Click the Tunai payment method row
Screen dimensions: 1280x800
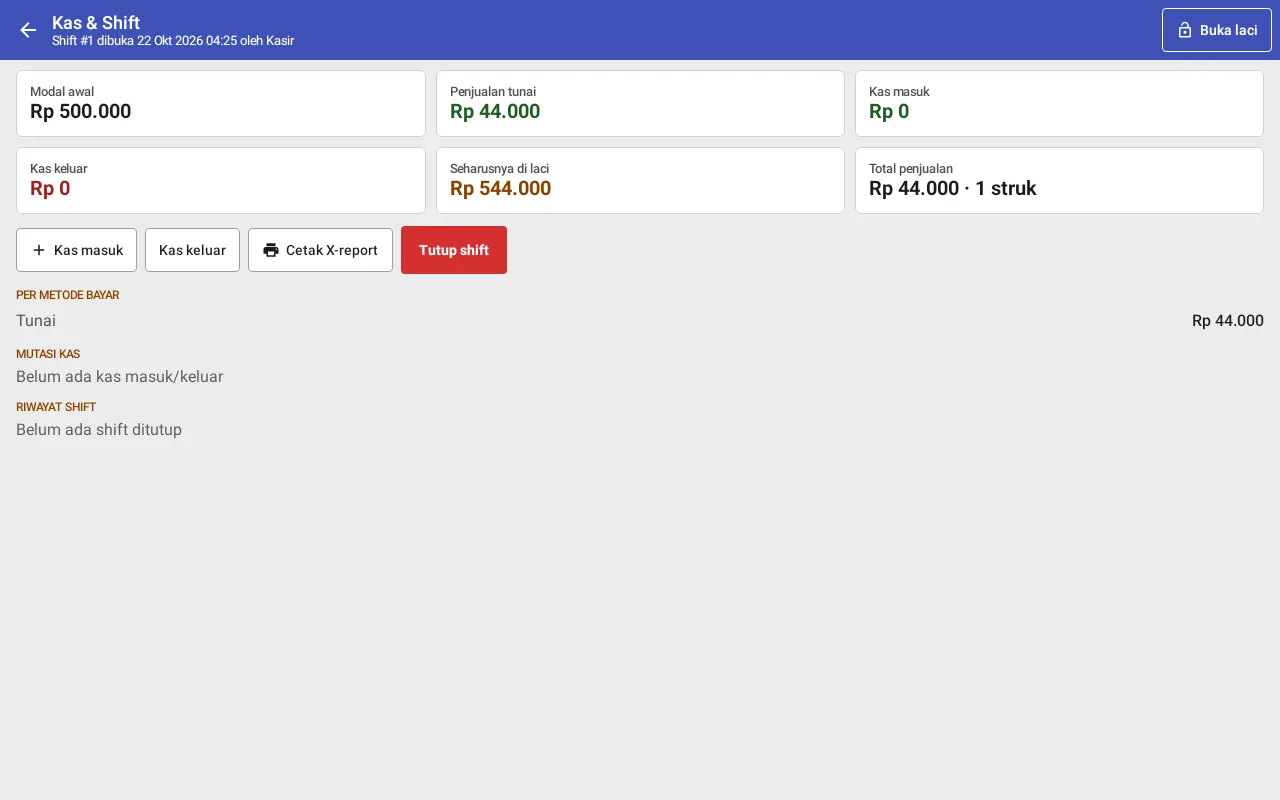(640, 321)
